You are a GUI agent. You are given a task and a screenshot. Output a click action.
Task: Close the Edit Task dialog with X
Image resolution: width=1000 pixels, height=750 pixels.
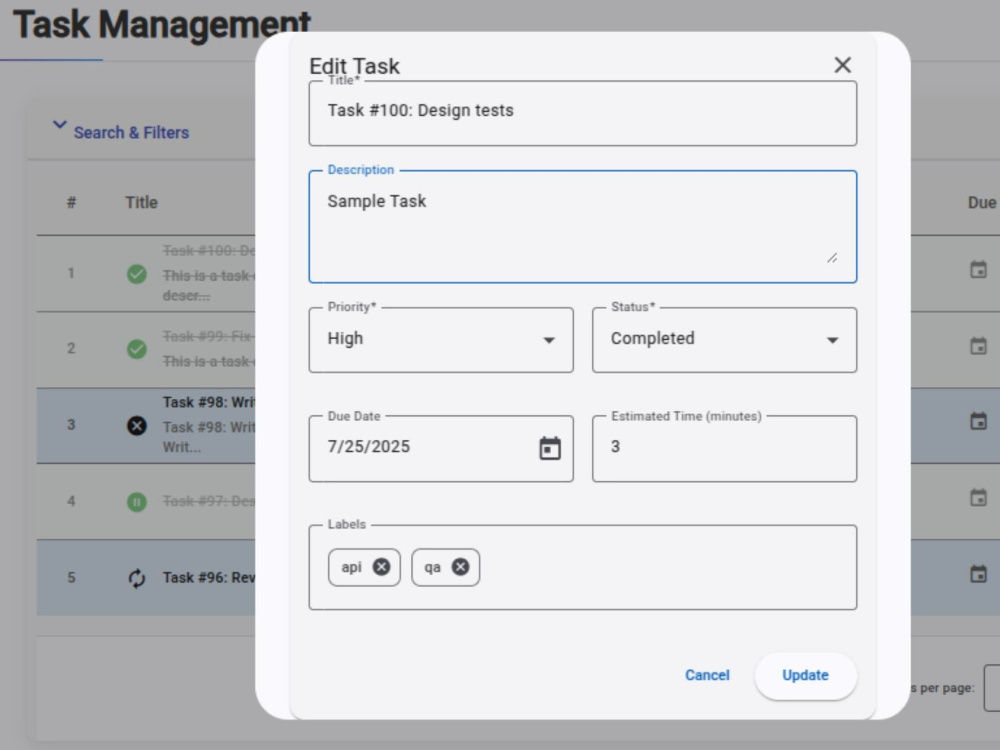click(842, 65)
